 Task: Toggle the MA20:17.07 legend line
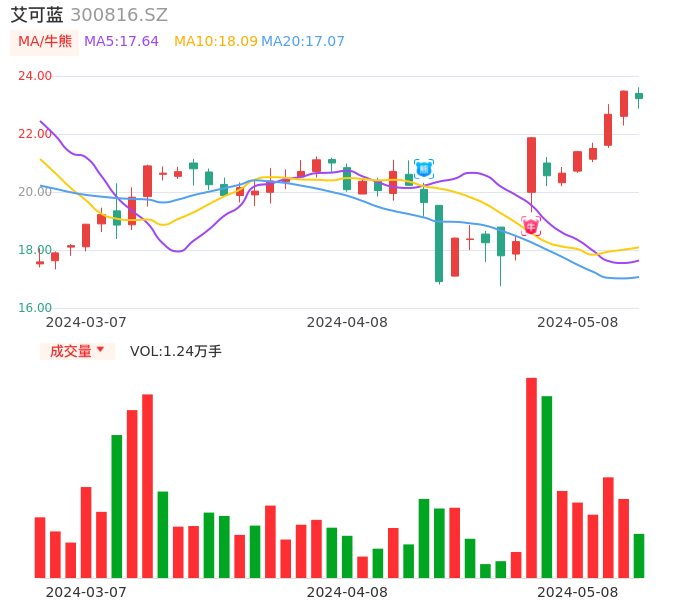[303, 42]
